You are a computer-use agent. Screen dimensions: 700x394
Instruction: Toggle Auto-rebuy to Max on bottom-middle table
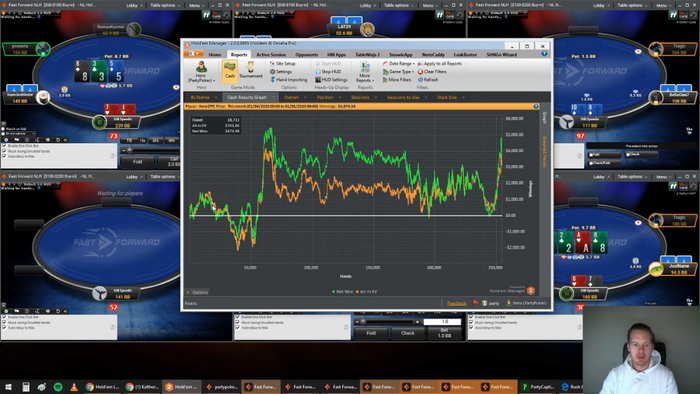click(238, 328)
